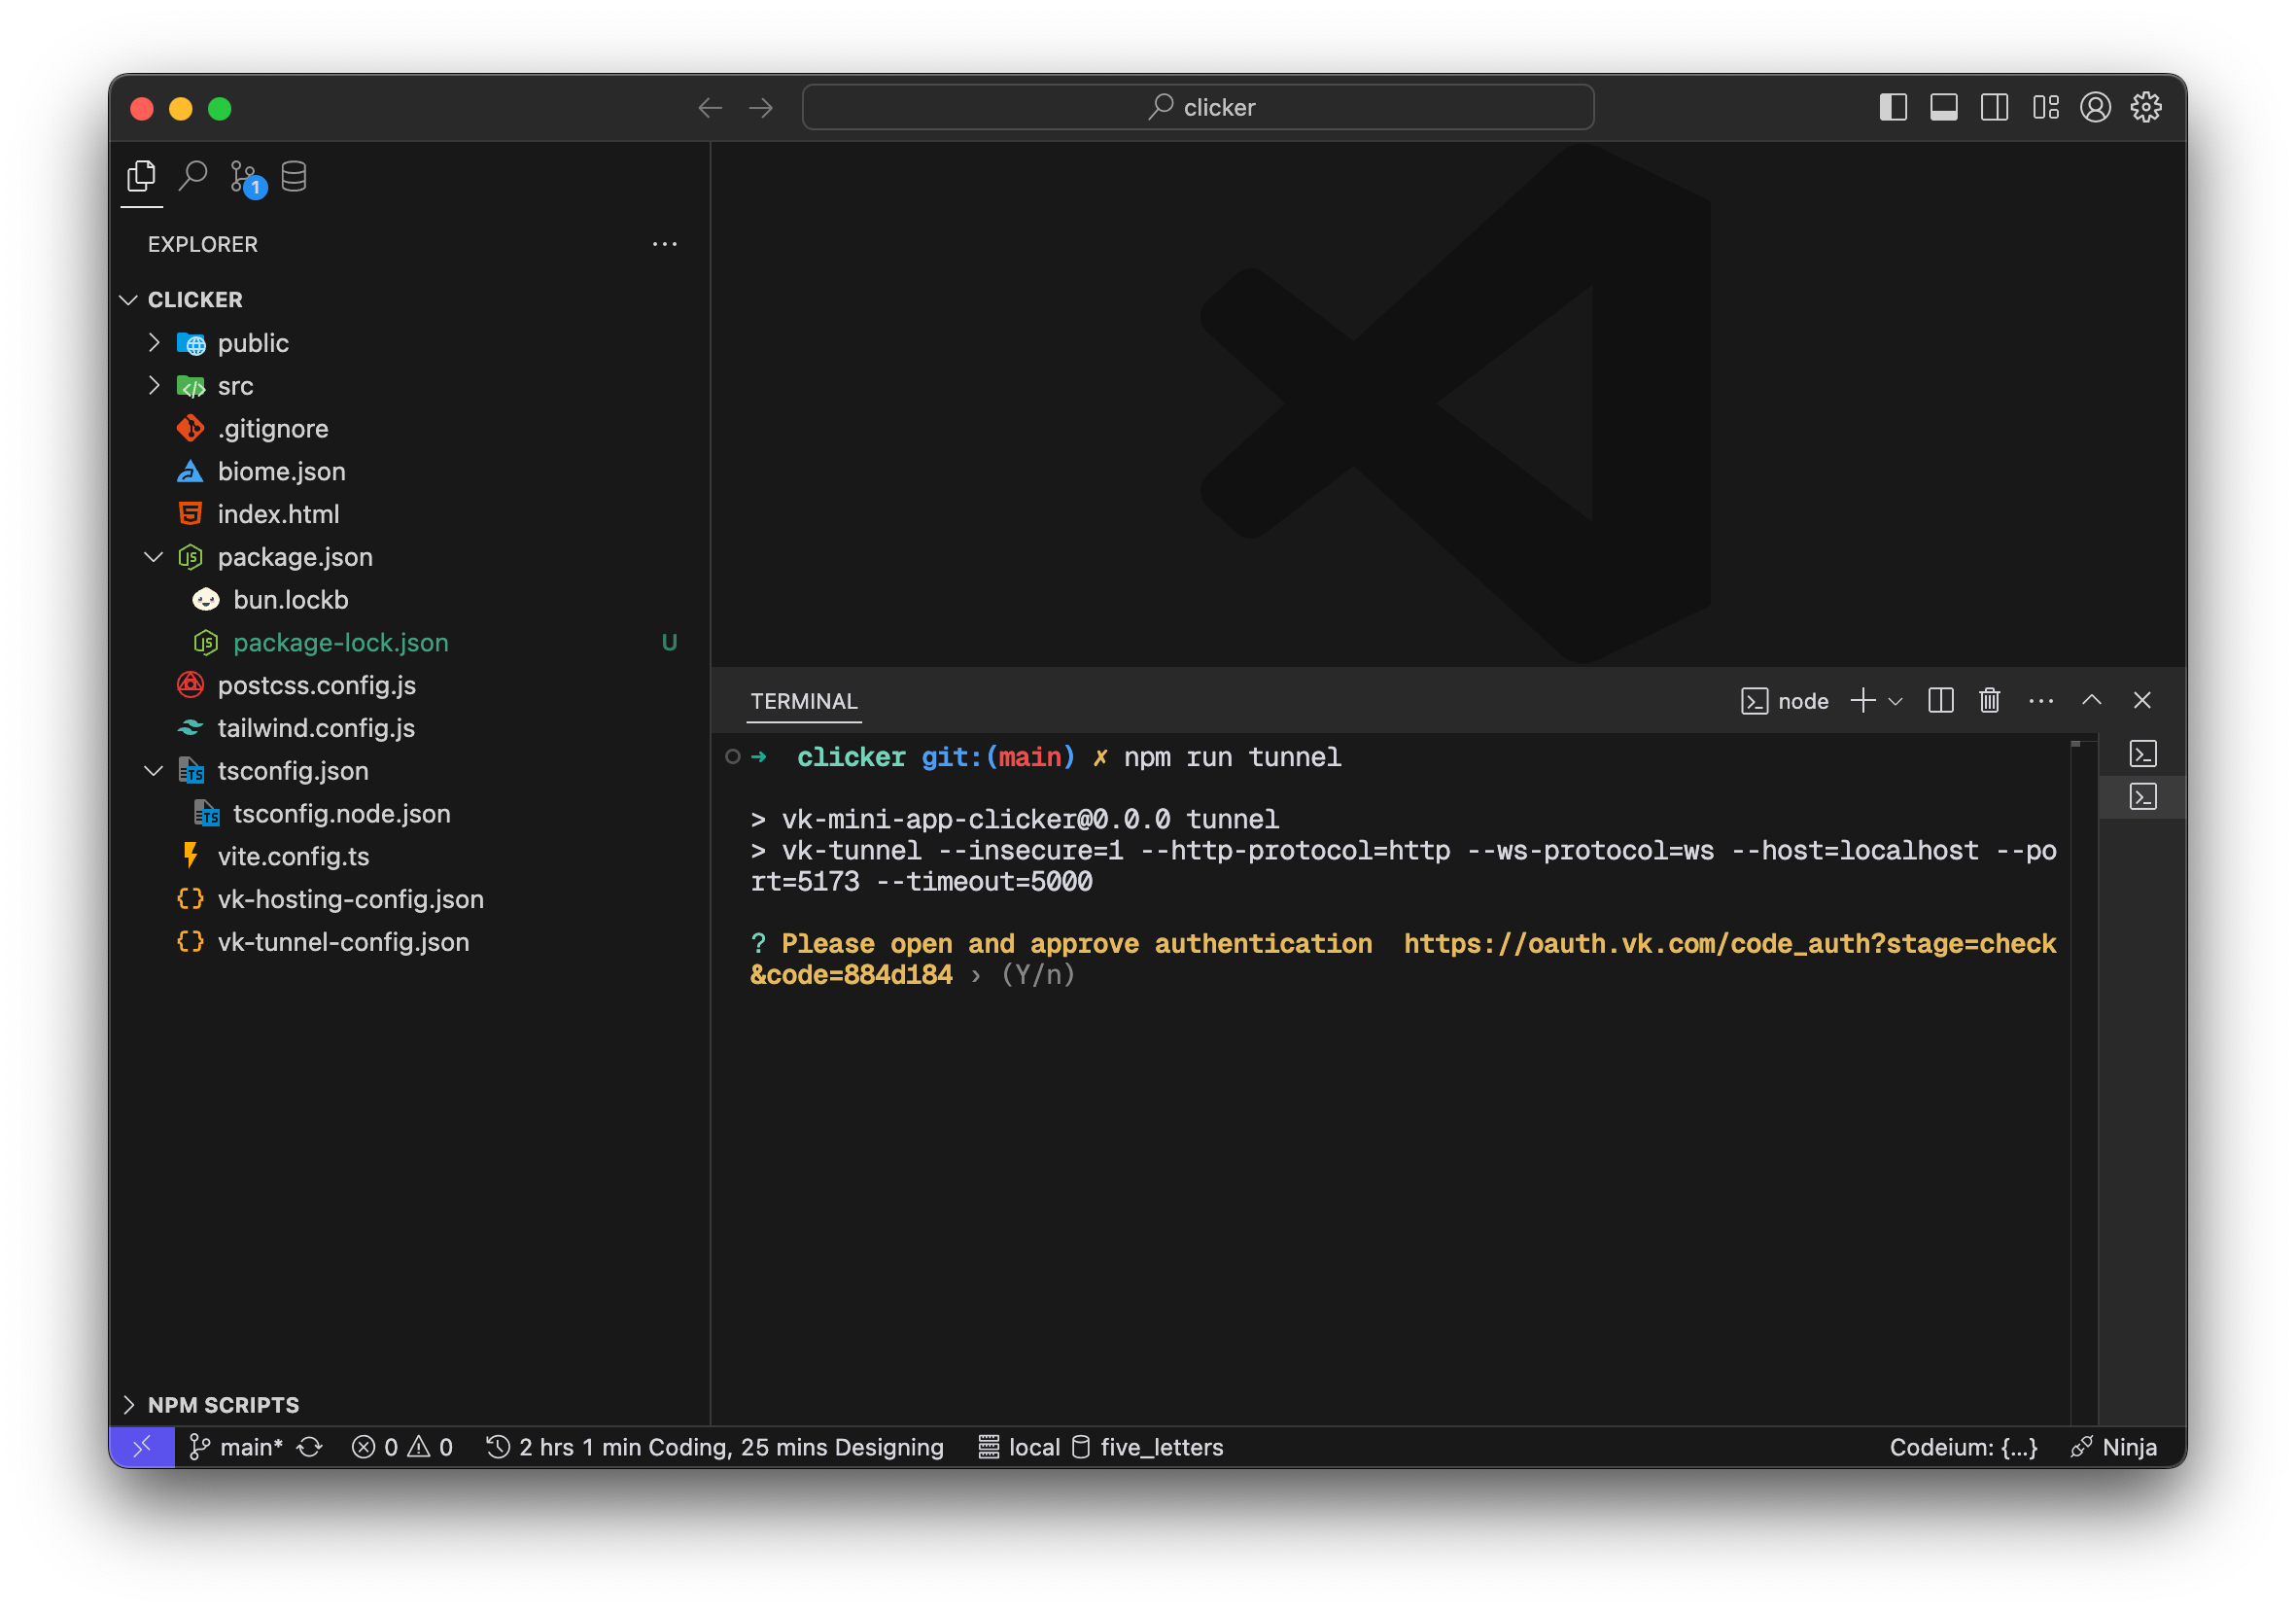Image resolution: width=2296 pixels, height=1612 pixels.
Task: Open Explorer more actions menu
Action: pos(664,244)
